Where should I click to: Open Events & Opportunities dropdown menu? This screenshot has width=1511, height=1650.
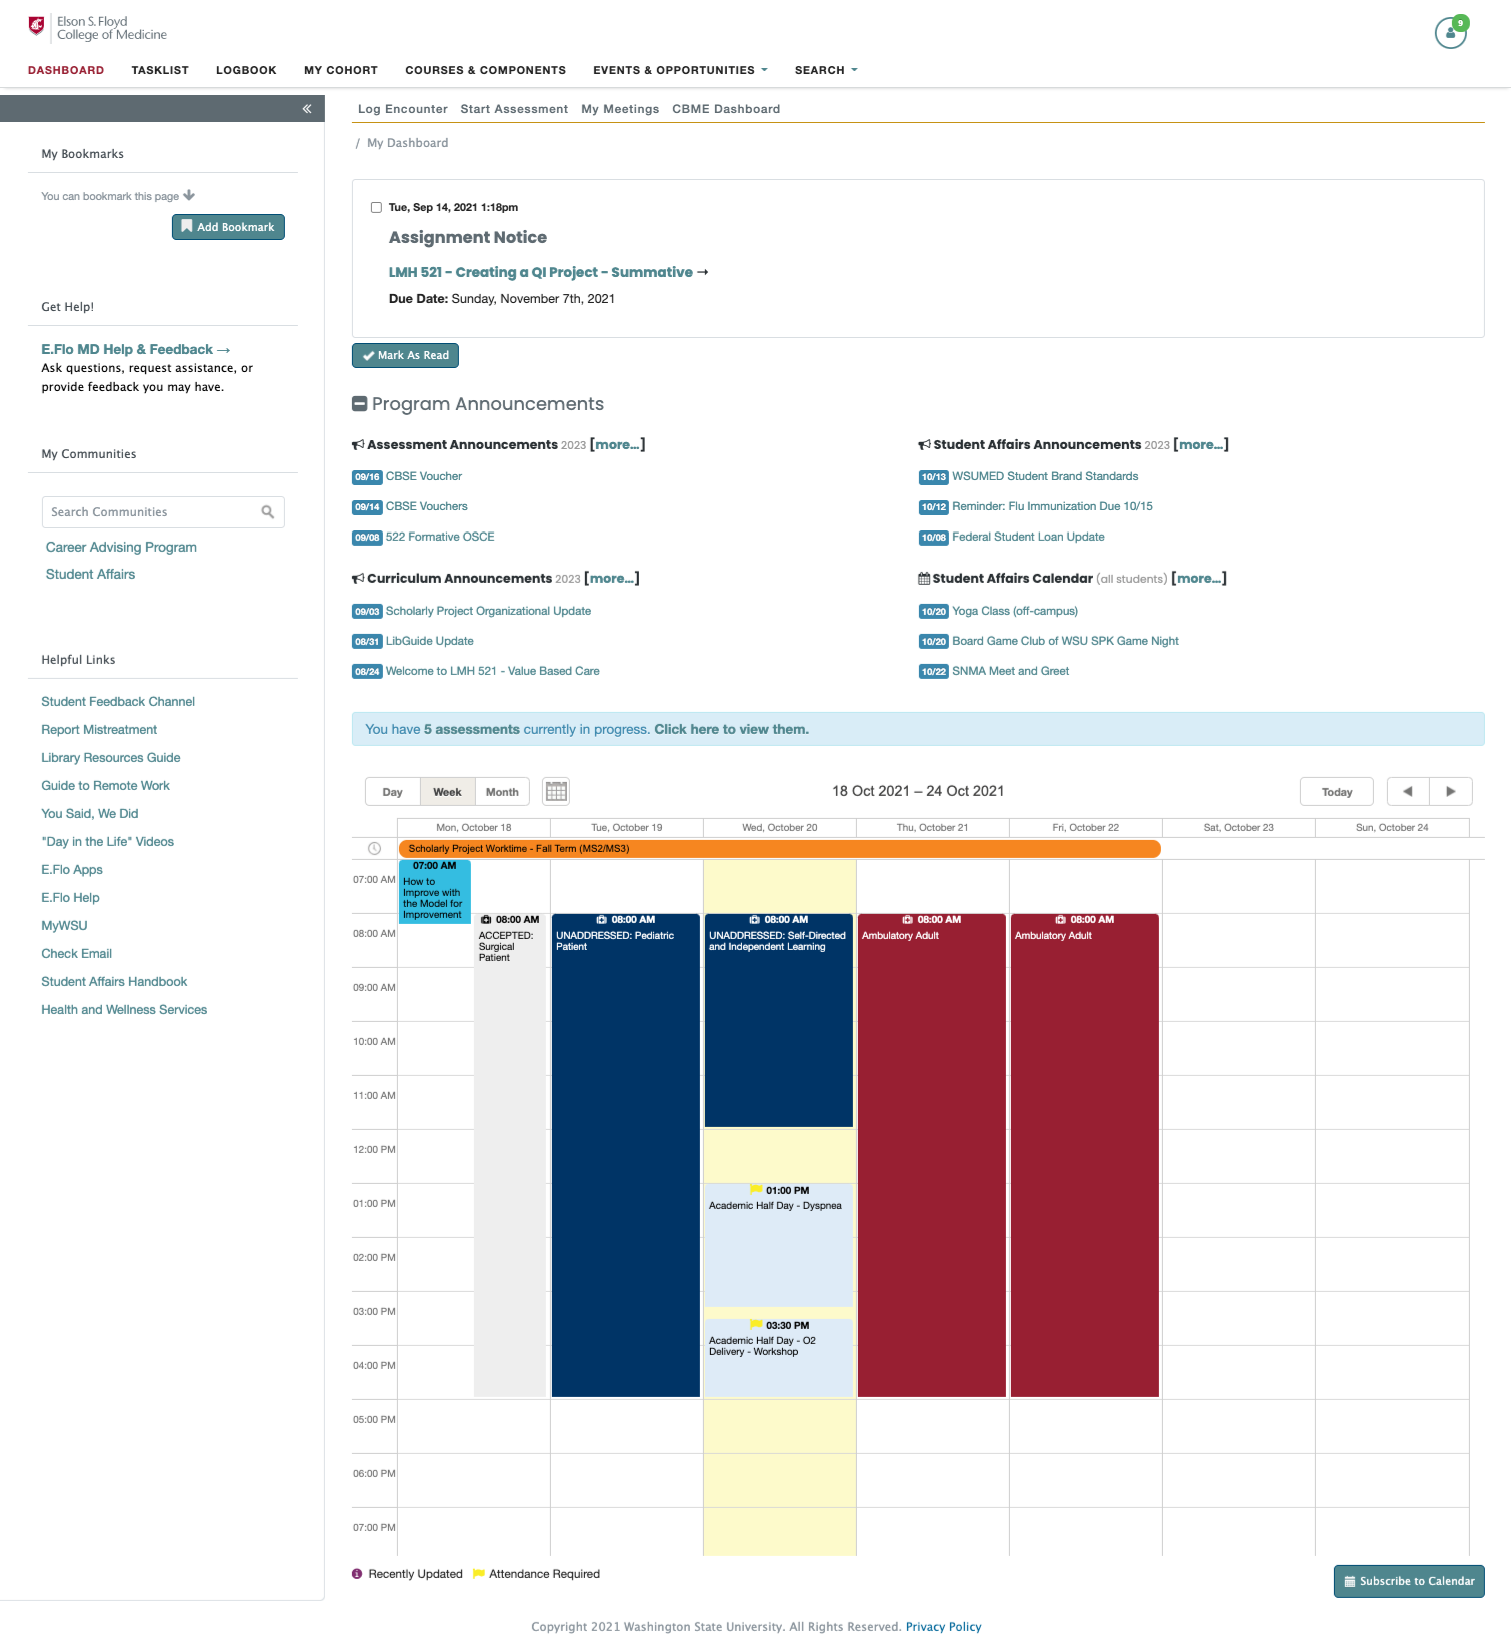680,70
